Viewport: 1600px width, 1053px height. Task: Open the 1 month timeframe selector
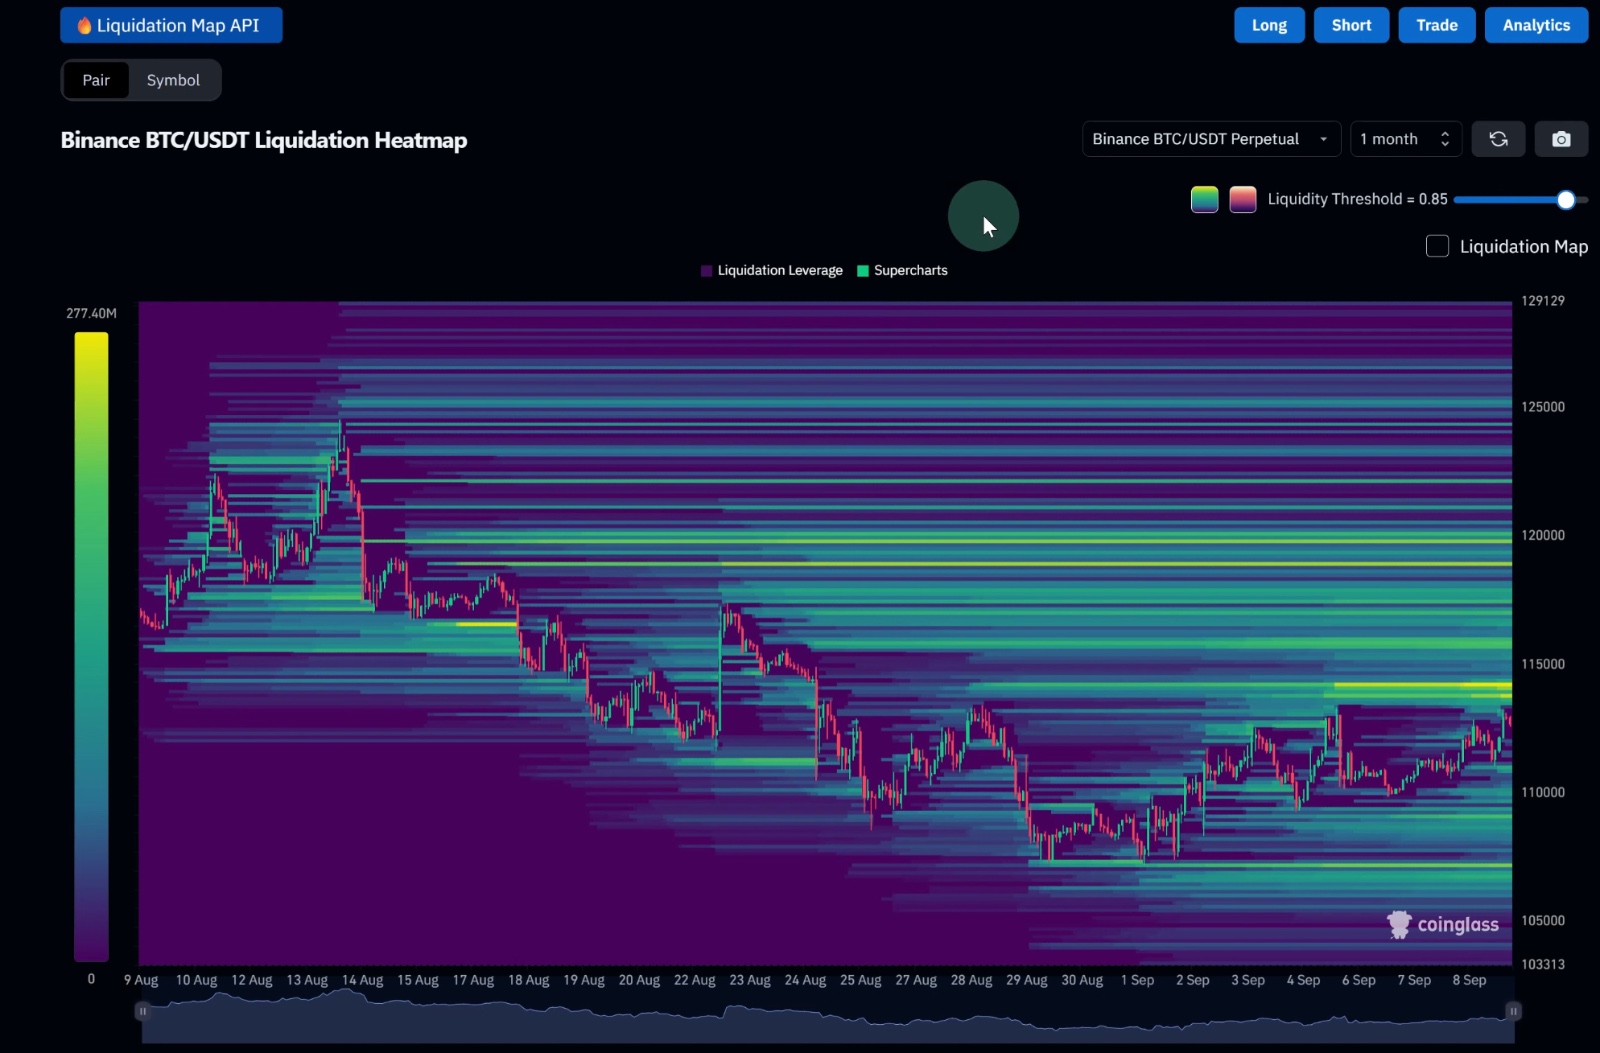pyautogui.click(x=1405, y=139)
